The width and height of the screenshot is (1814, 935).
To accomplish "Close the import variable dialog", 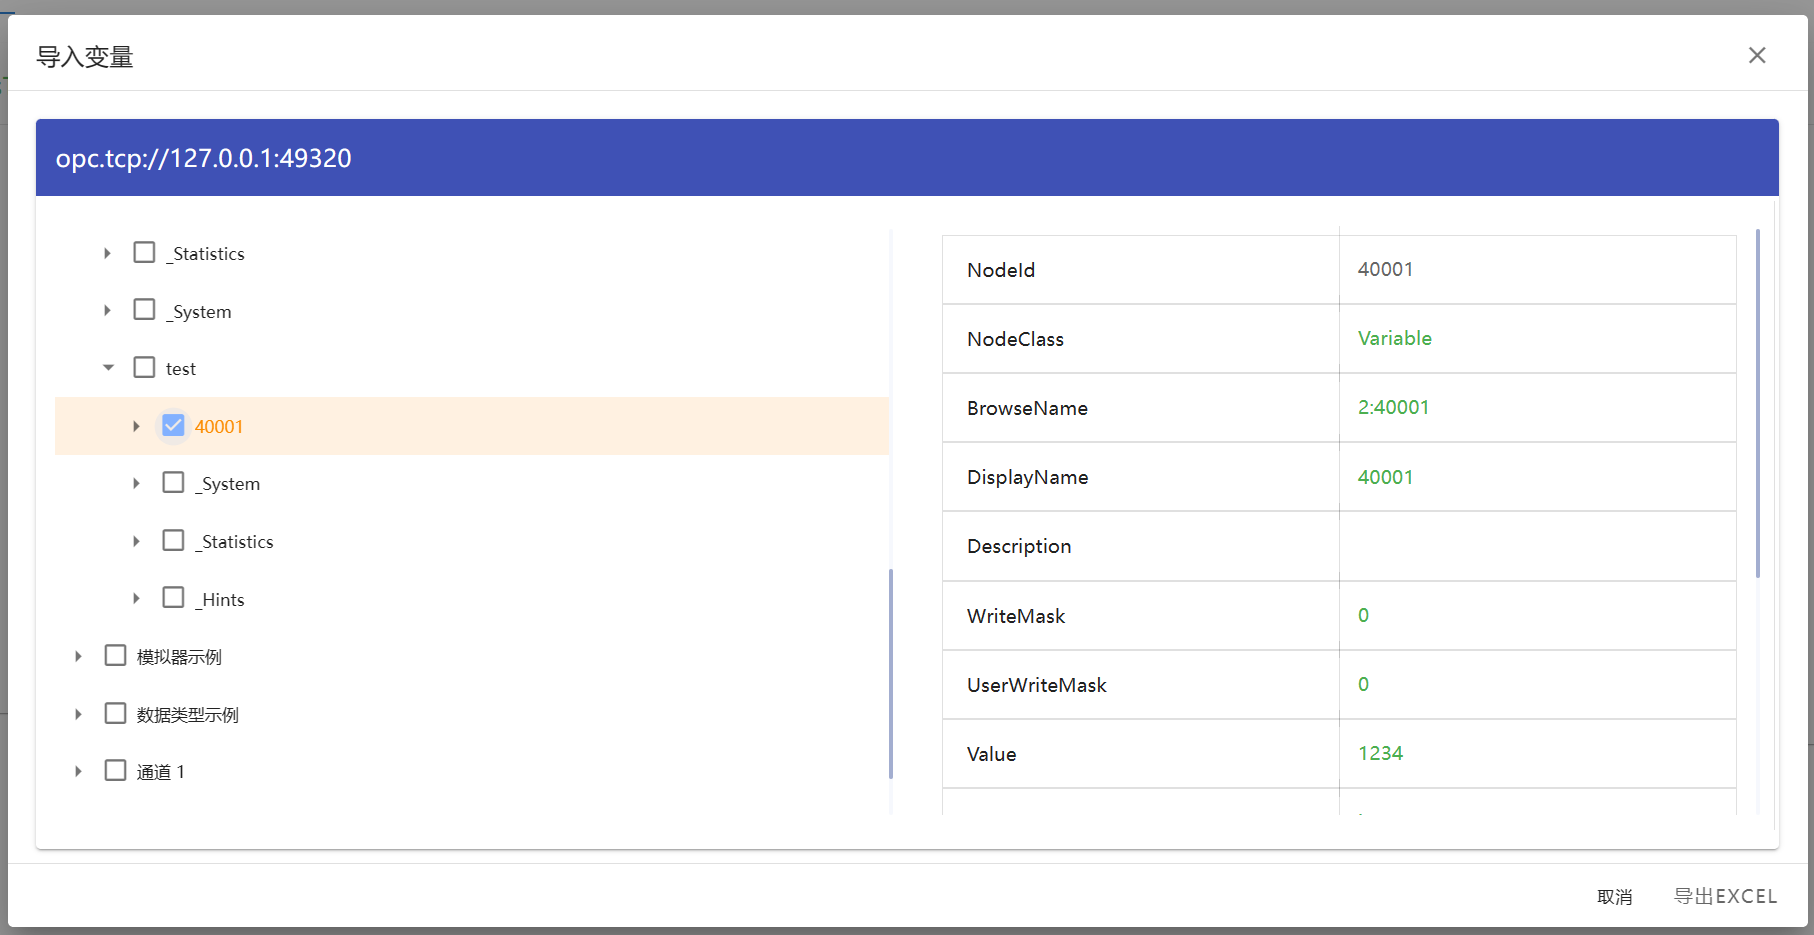I will point(1757,56).
